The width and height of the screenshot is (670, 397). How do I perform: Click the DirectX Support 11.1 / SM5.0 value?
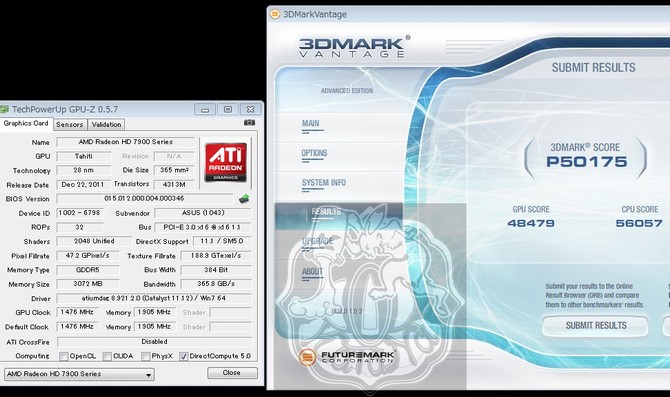pos(222,241)
